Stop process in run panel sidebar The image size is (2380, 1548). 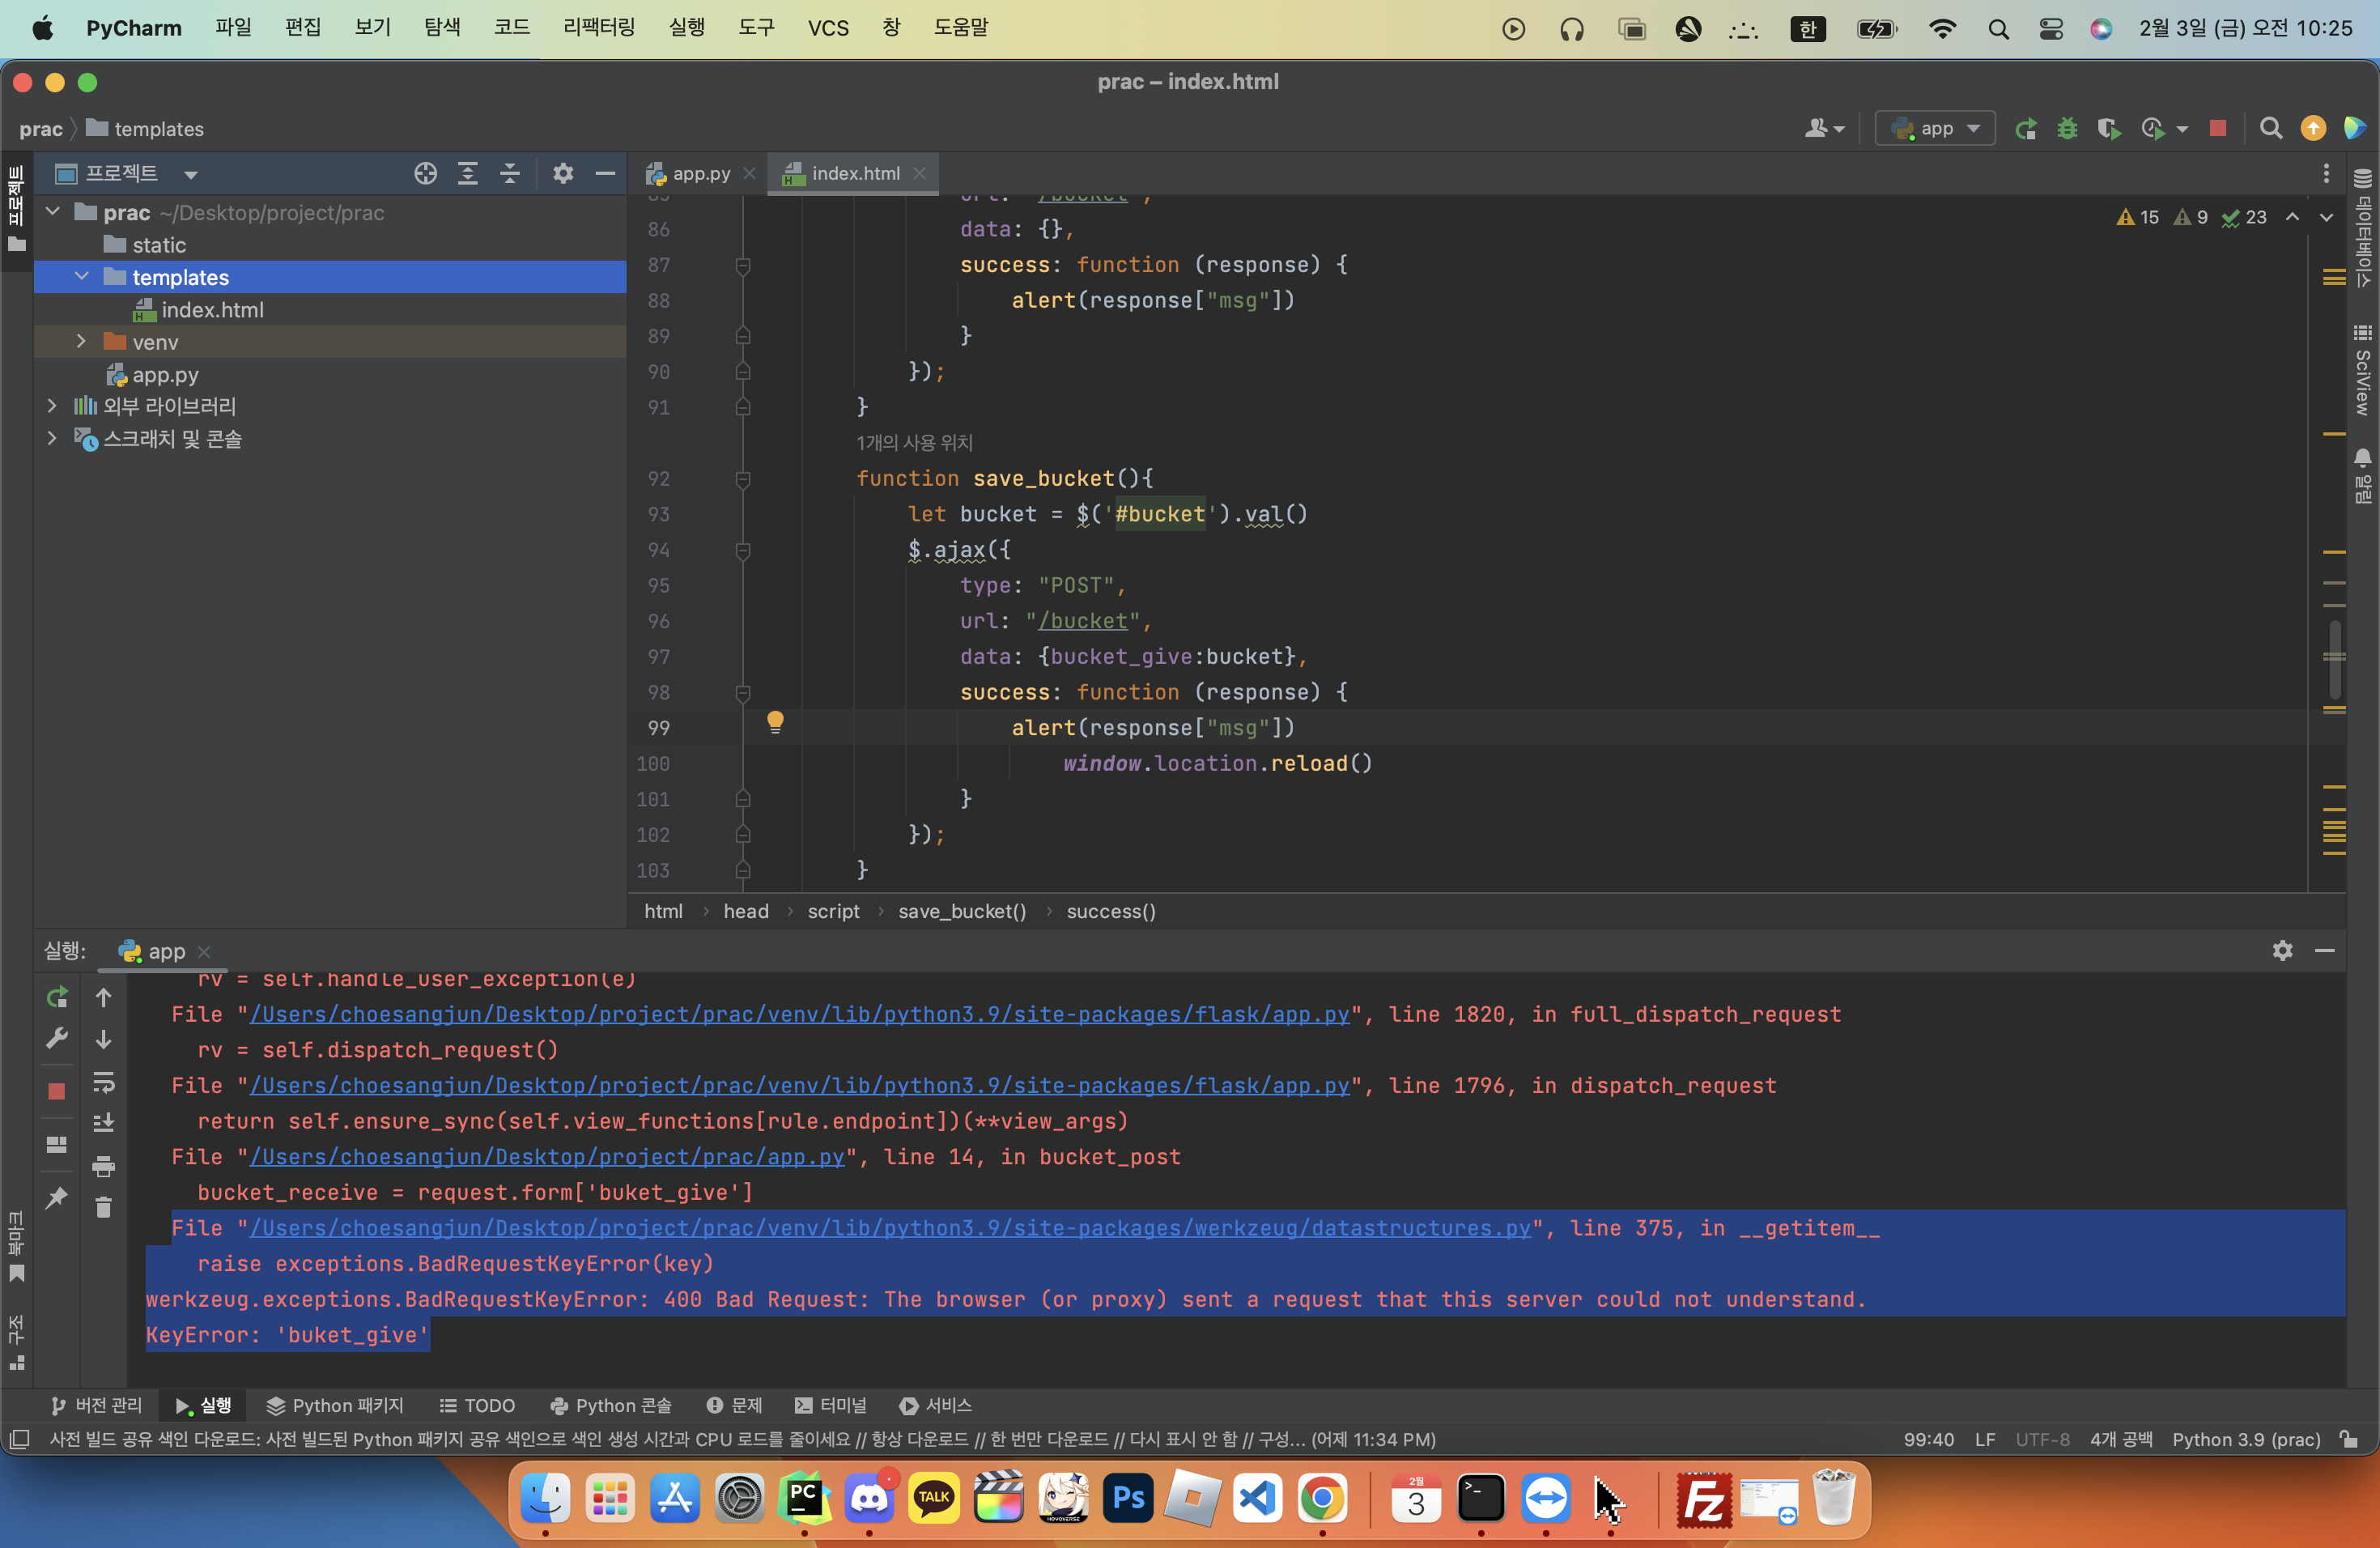tap(57, 1091)
